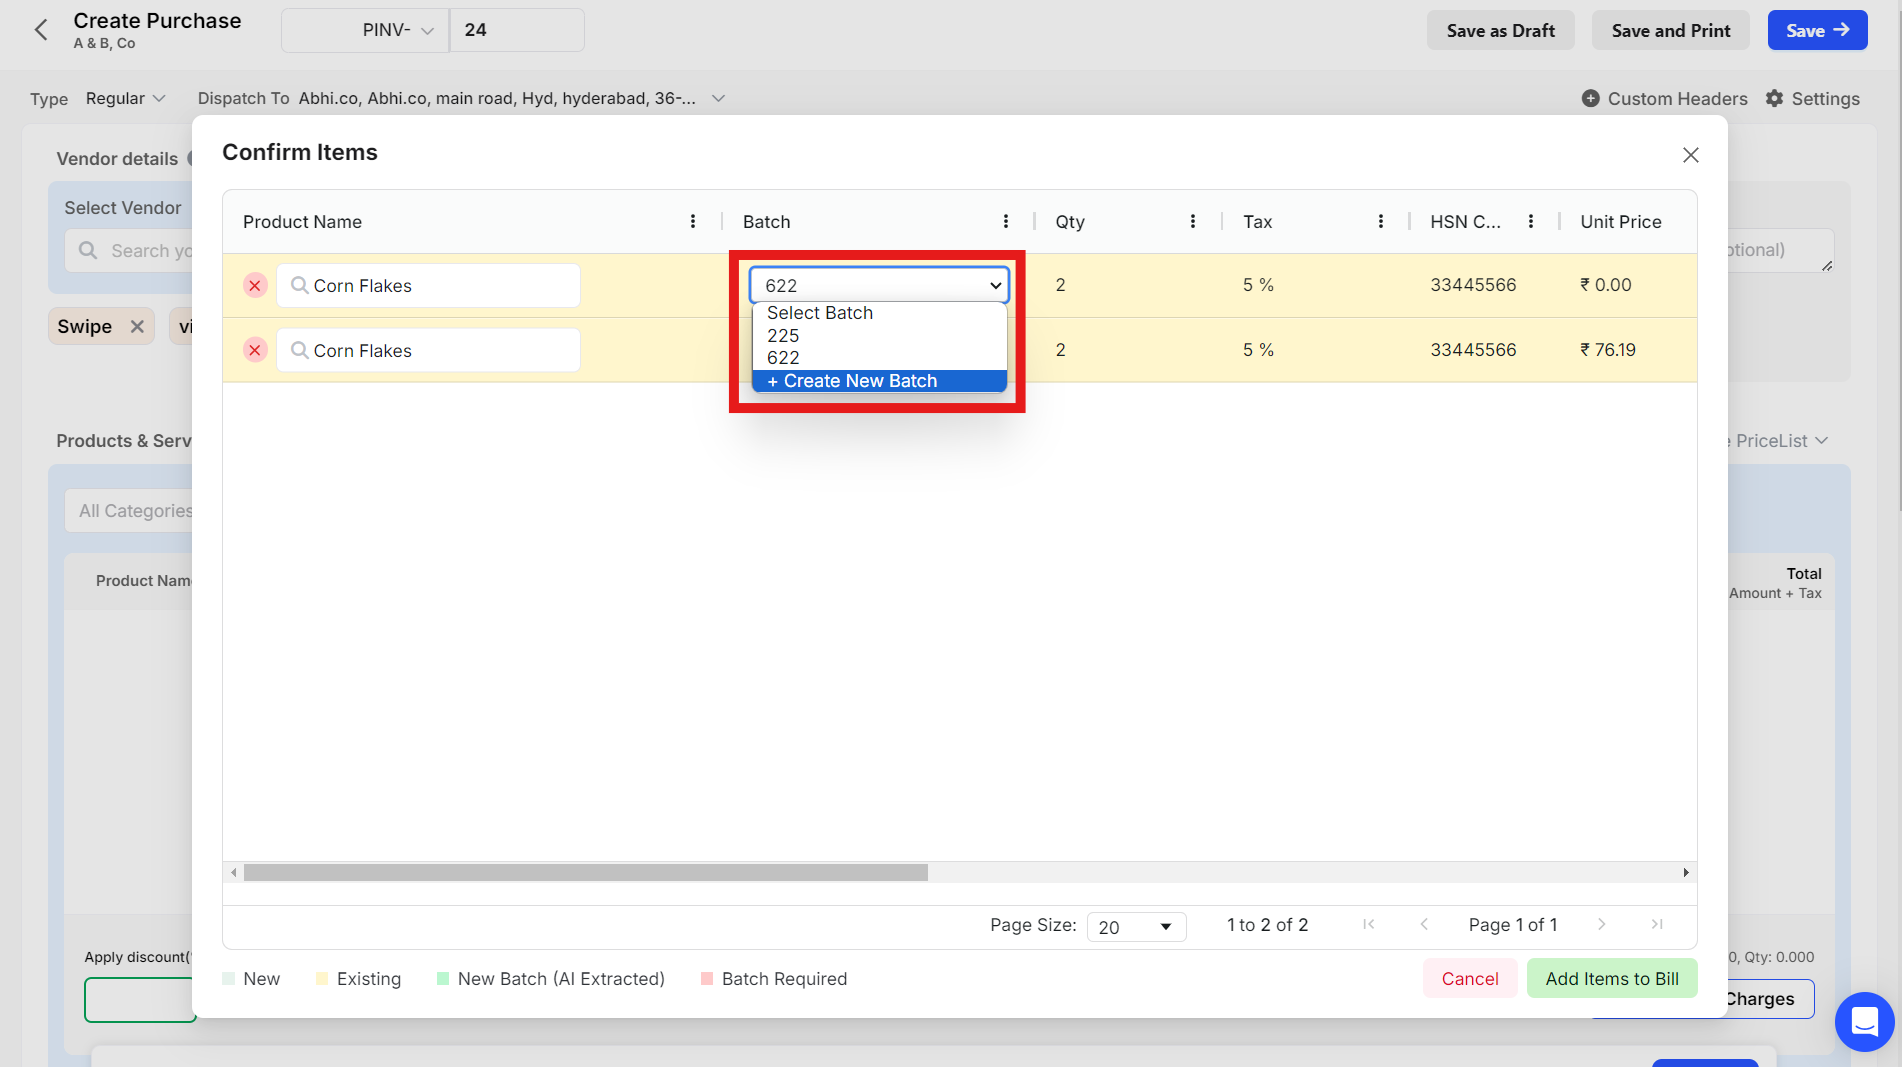Click Save as Draft button
Image resolution: width=1902 pixels, height=1067 pixels.
[1500, 30]
